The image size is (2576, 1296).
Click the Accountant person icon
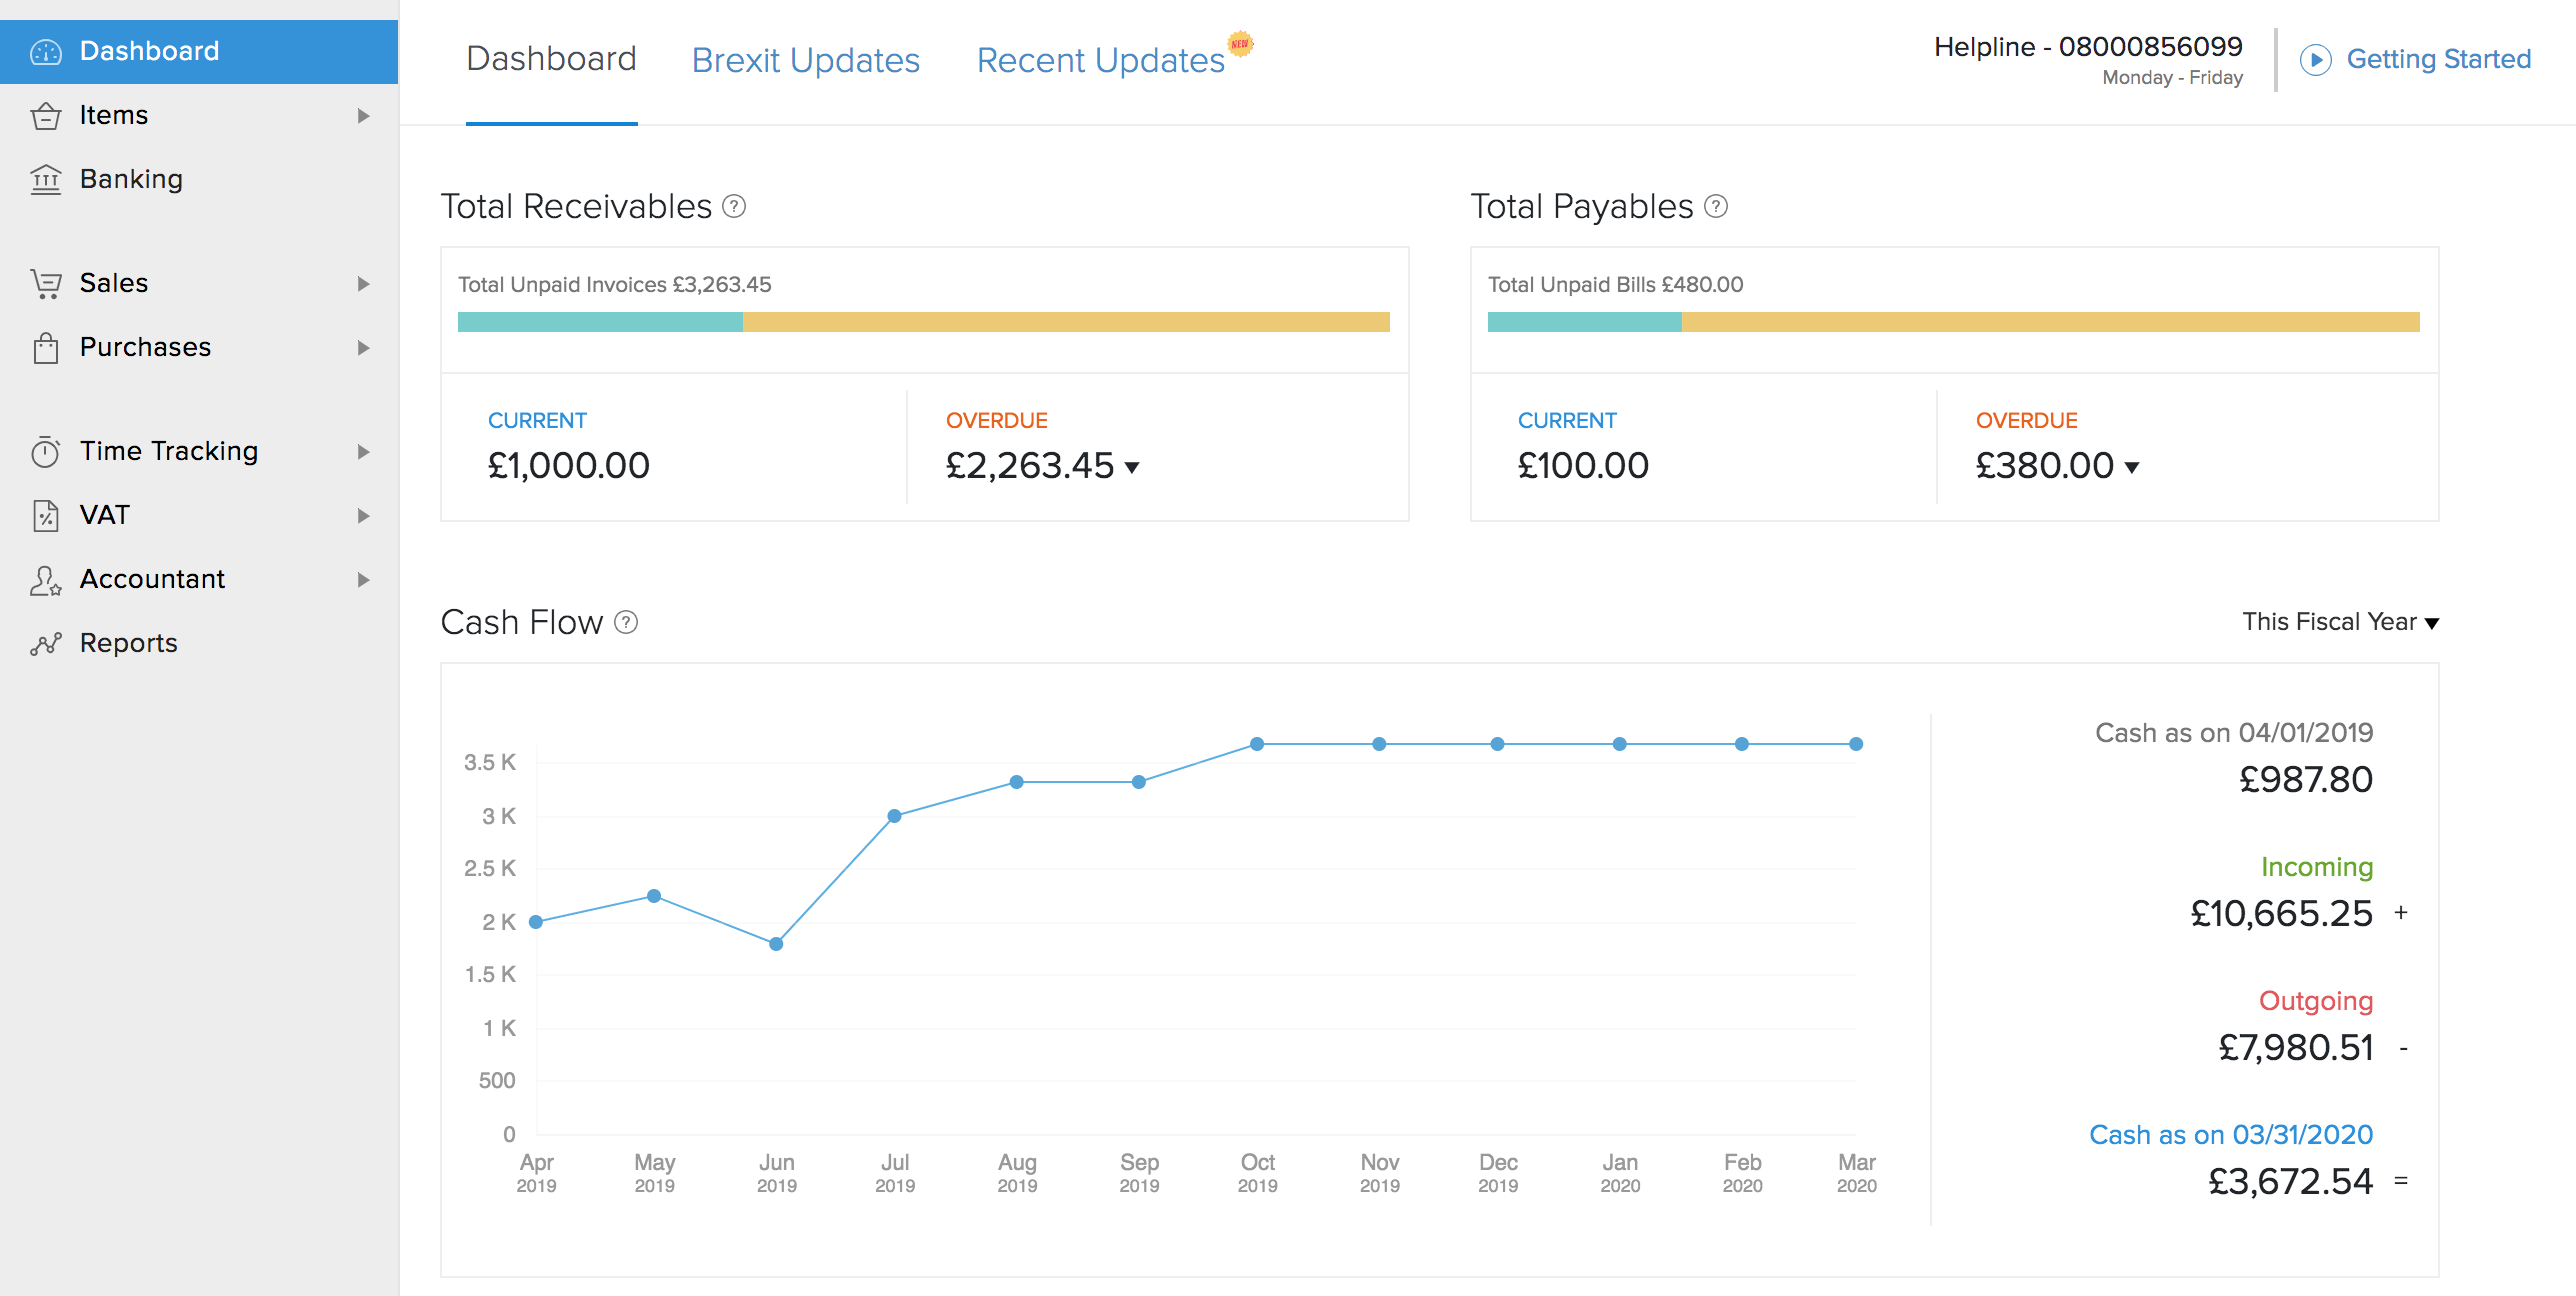(46, 579)
